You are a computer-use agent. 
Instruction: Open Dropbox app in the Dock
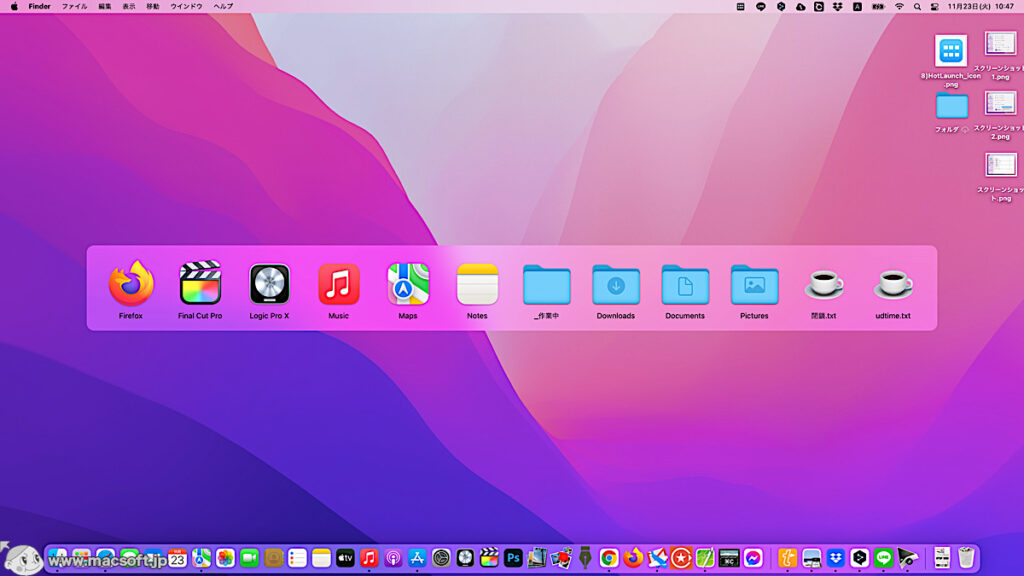tap(835, 558)
